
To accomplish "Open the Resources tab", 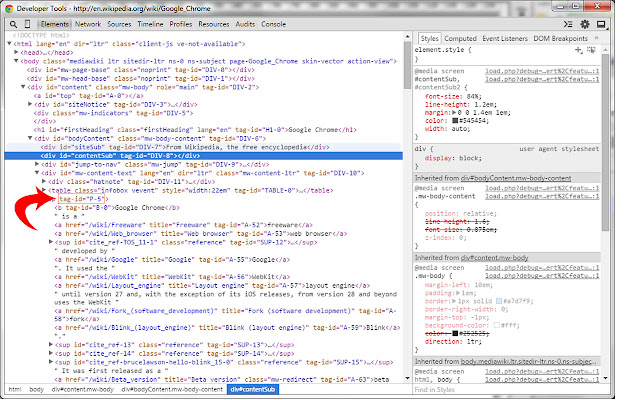I will (214, 24).
